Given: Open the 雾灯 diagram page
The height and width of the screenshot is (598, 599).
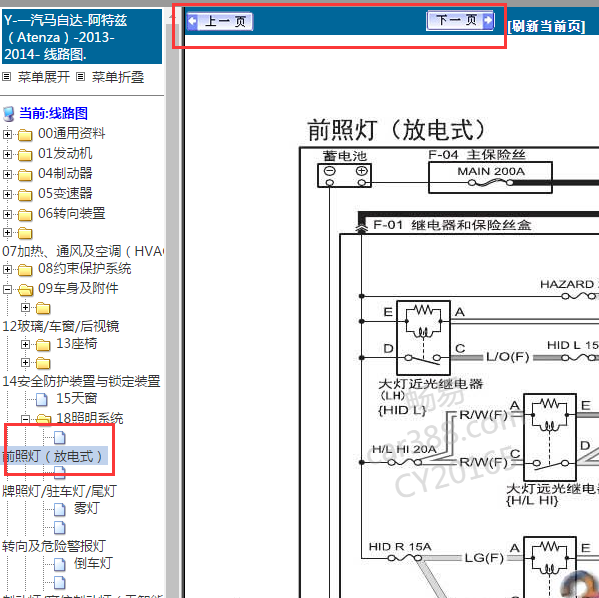Looking at the screenshot, I should [87, 508].
